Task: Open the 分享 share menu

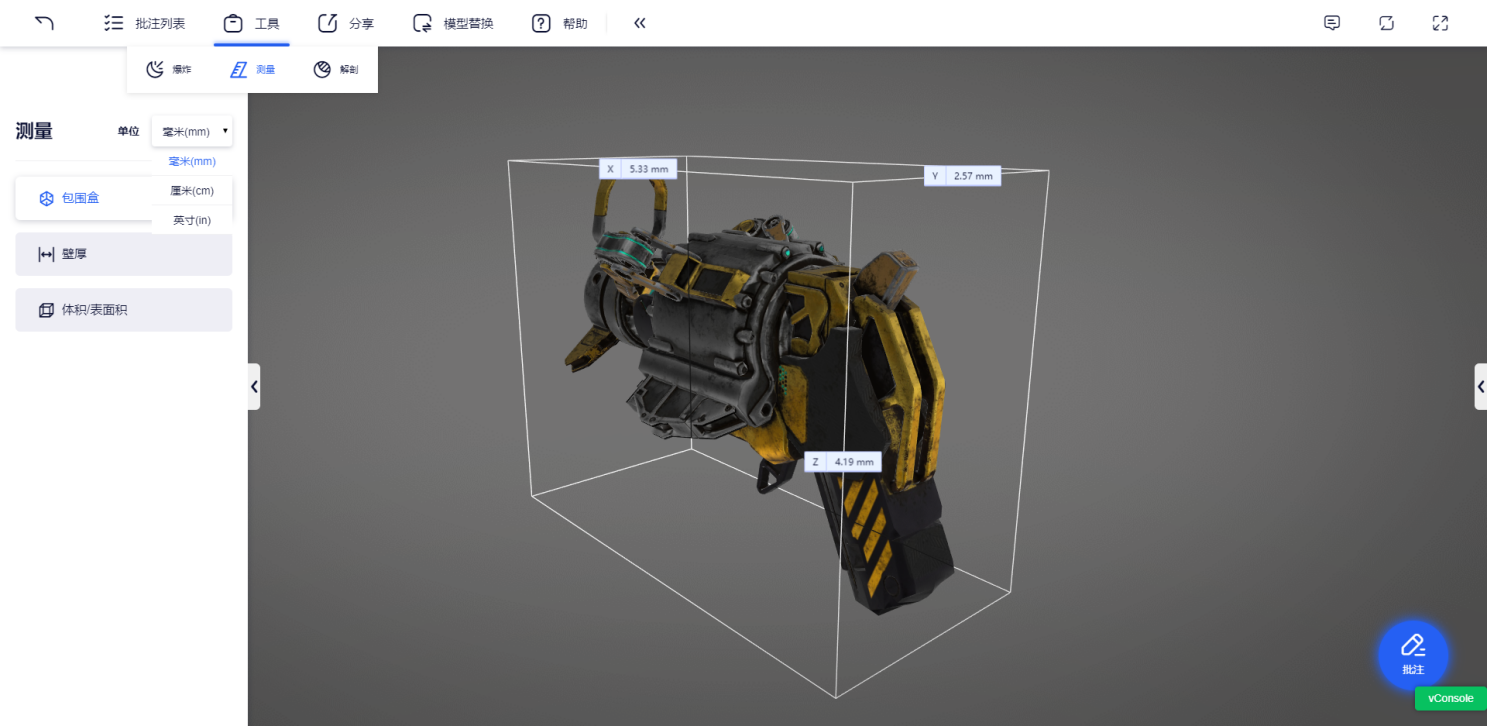Action: [x=345, y=23]
